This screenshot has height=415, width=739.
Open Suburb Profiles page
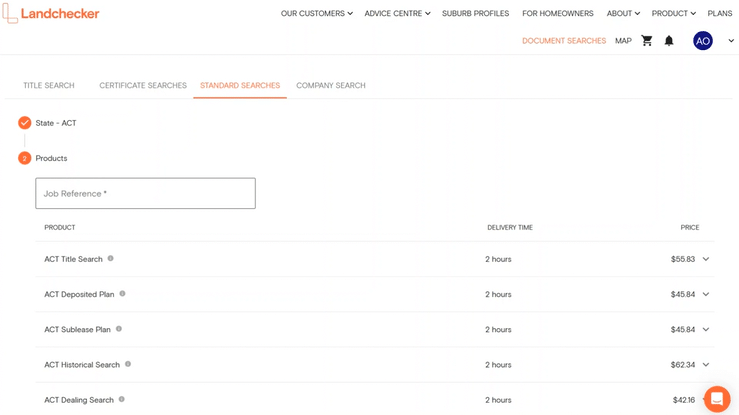pos(475,14)
